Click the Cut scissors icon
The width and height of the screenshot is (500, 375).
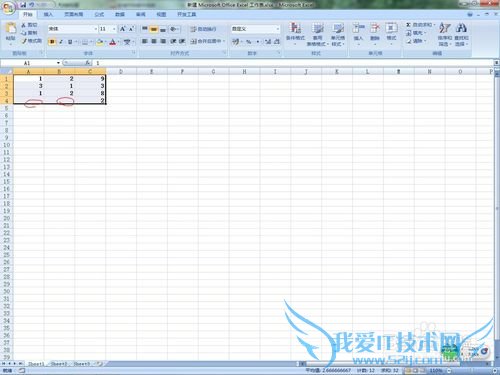[23, 25]
